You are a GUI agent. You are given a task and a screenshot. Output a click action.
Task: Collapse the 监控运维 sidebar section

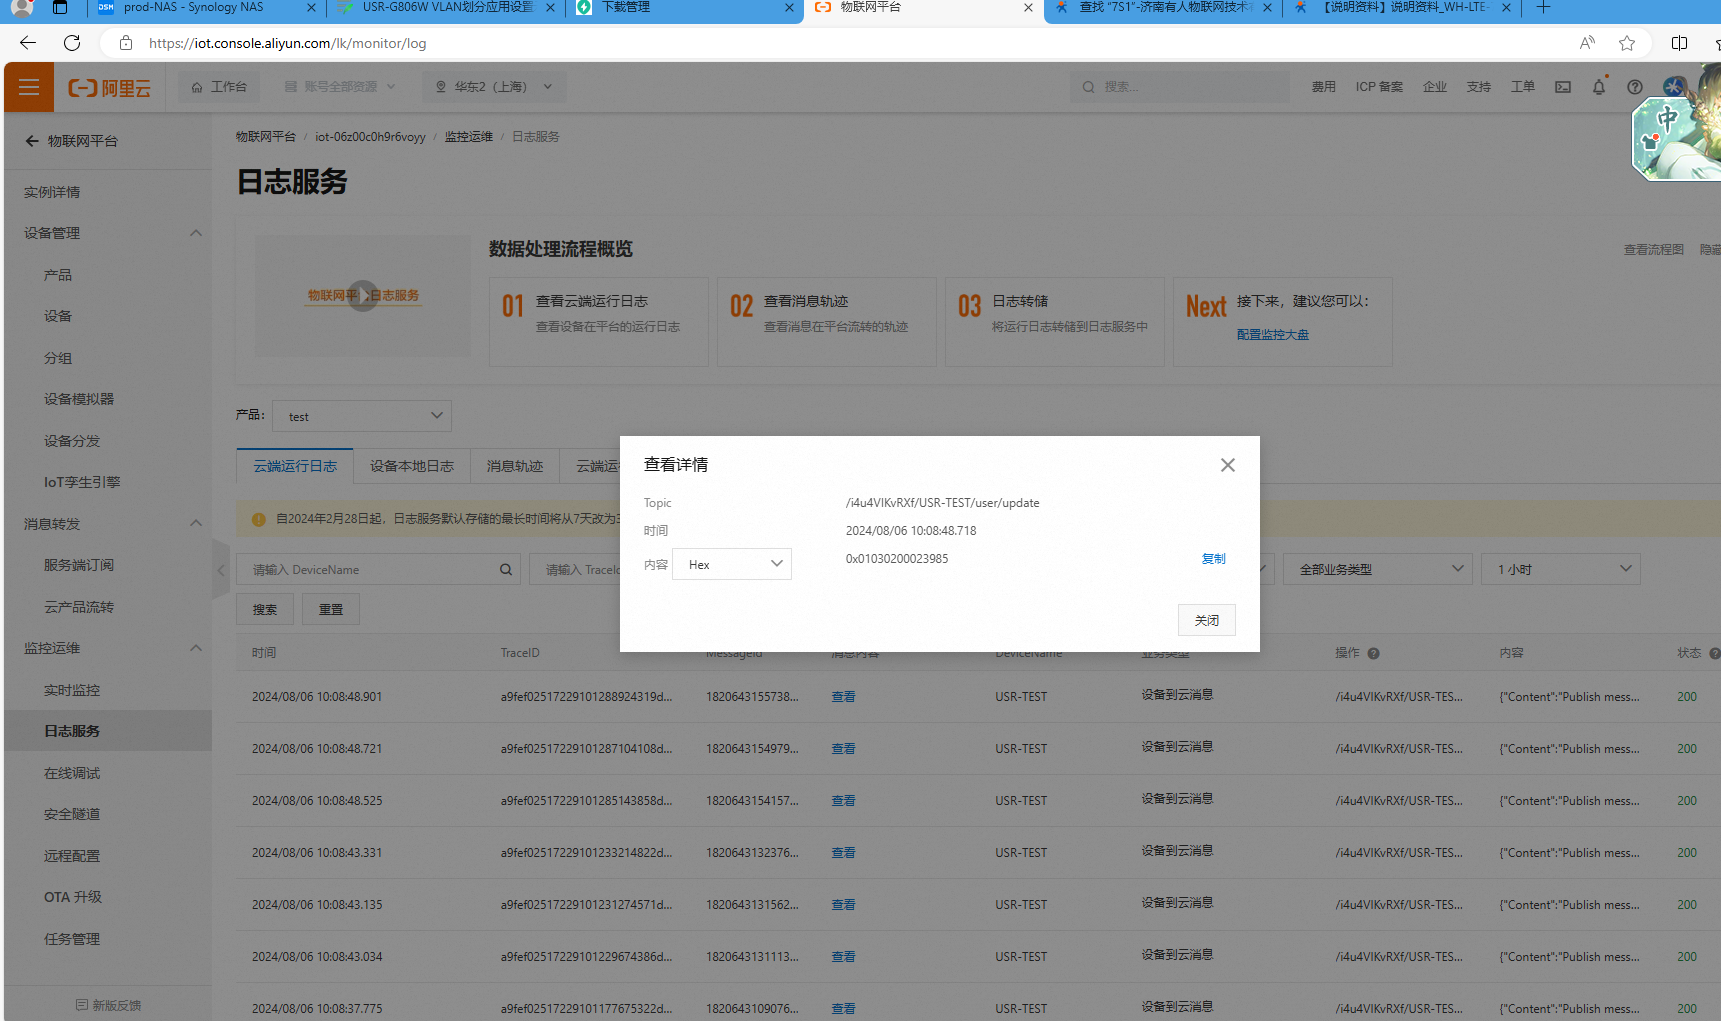coord(196,648)
